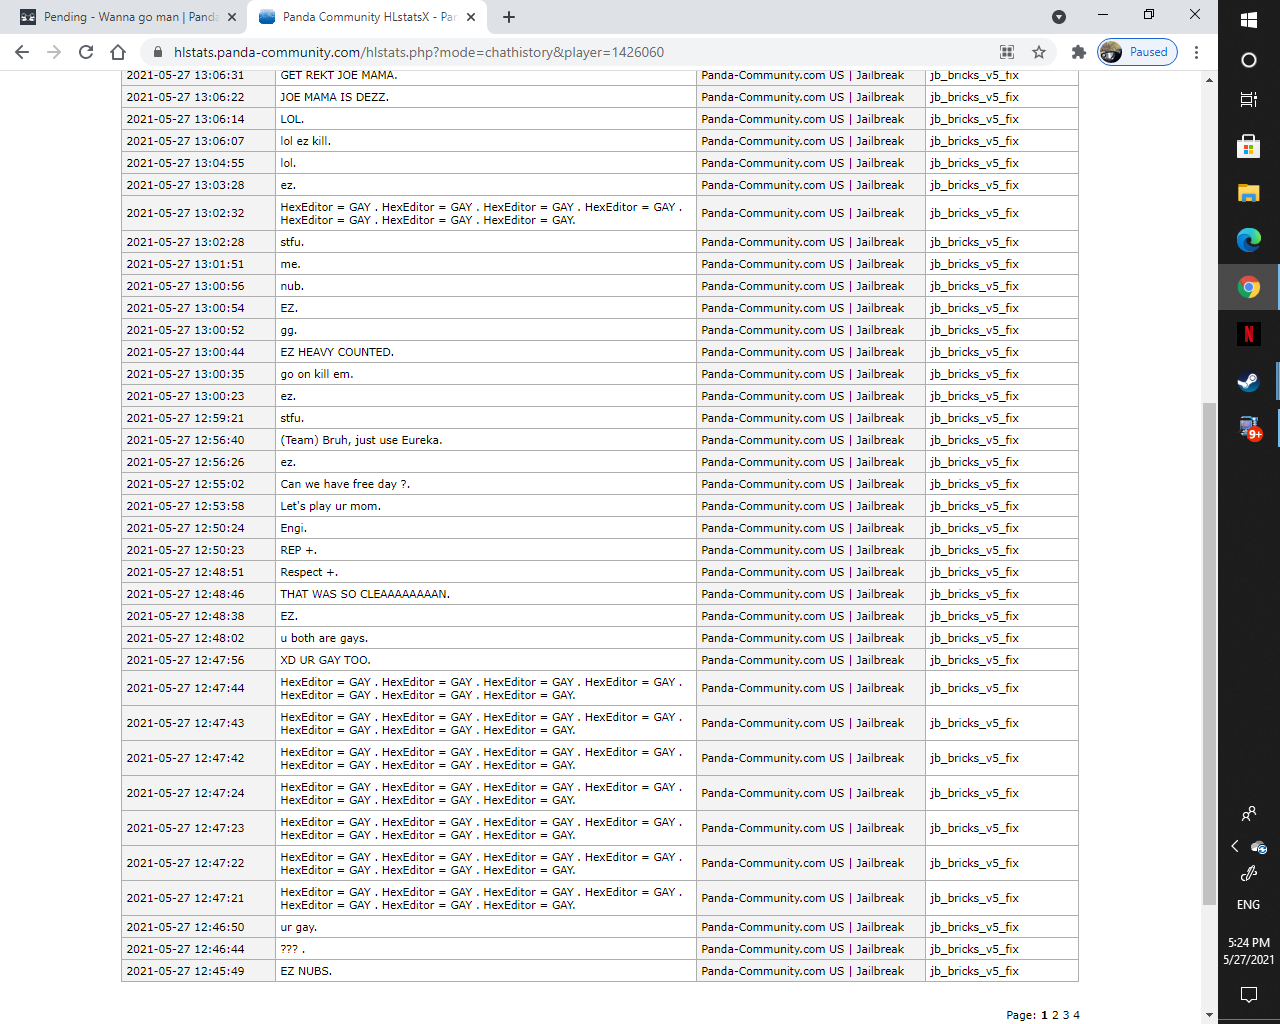
Task: Open a new tab with the plus button
Action: coord(509,17)
